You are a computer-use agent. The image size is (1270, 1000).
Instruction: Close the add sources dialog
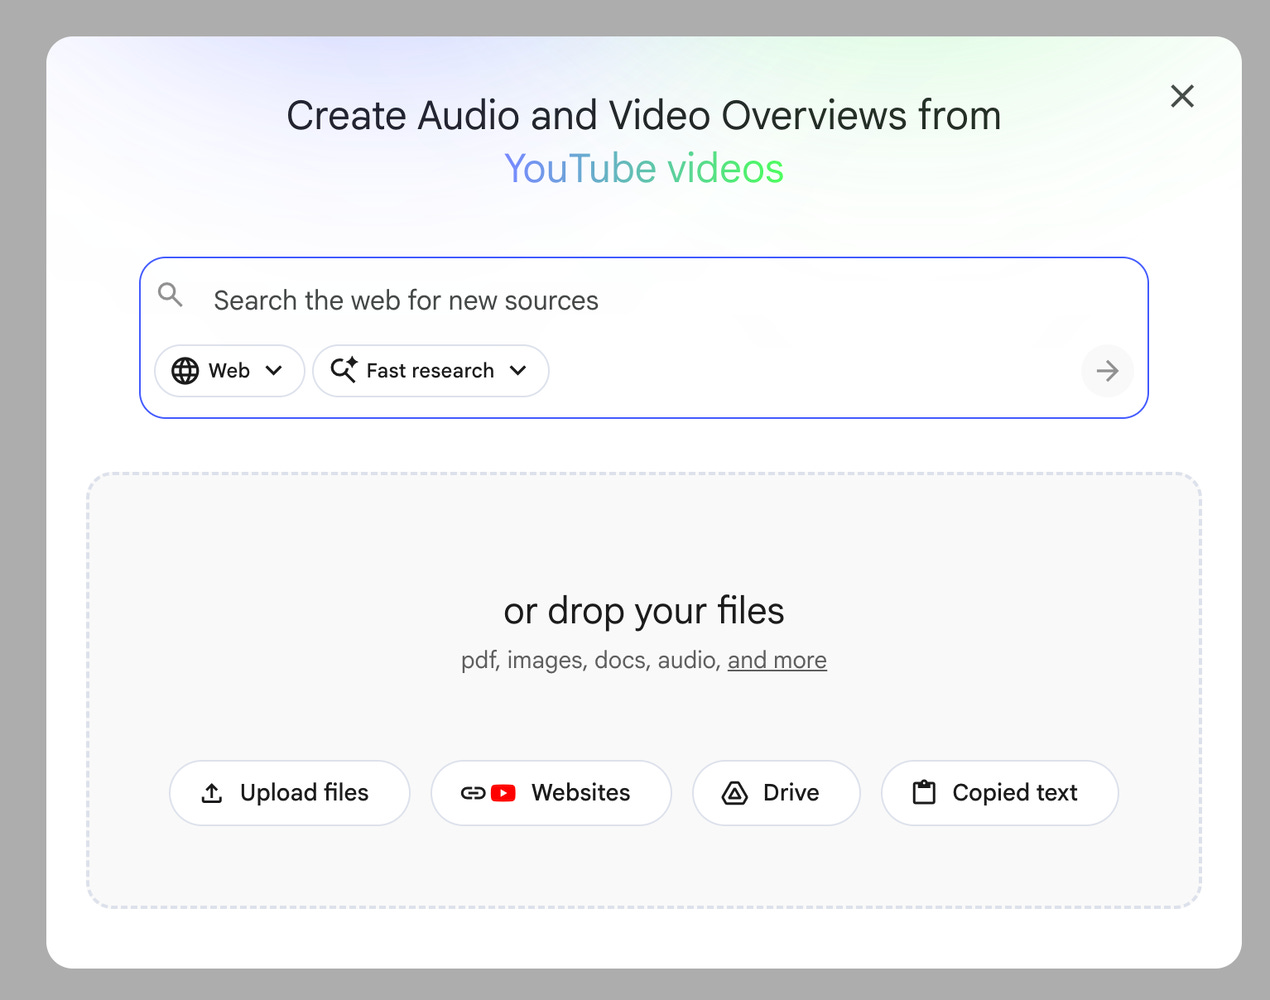(1182, 96)
